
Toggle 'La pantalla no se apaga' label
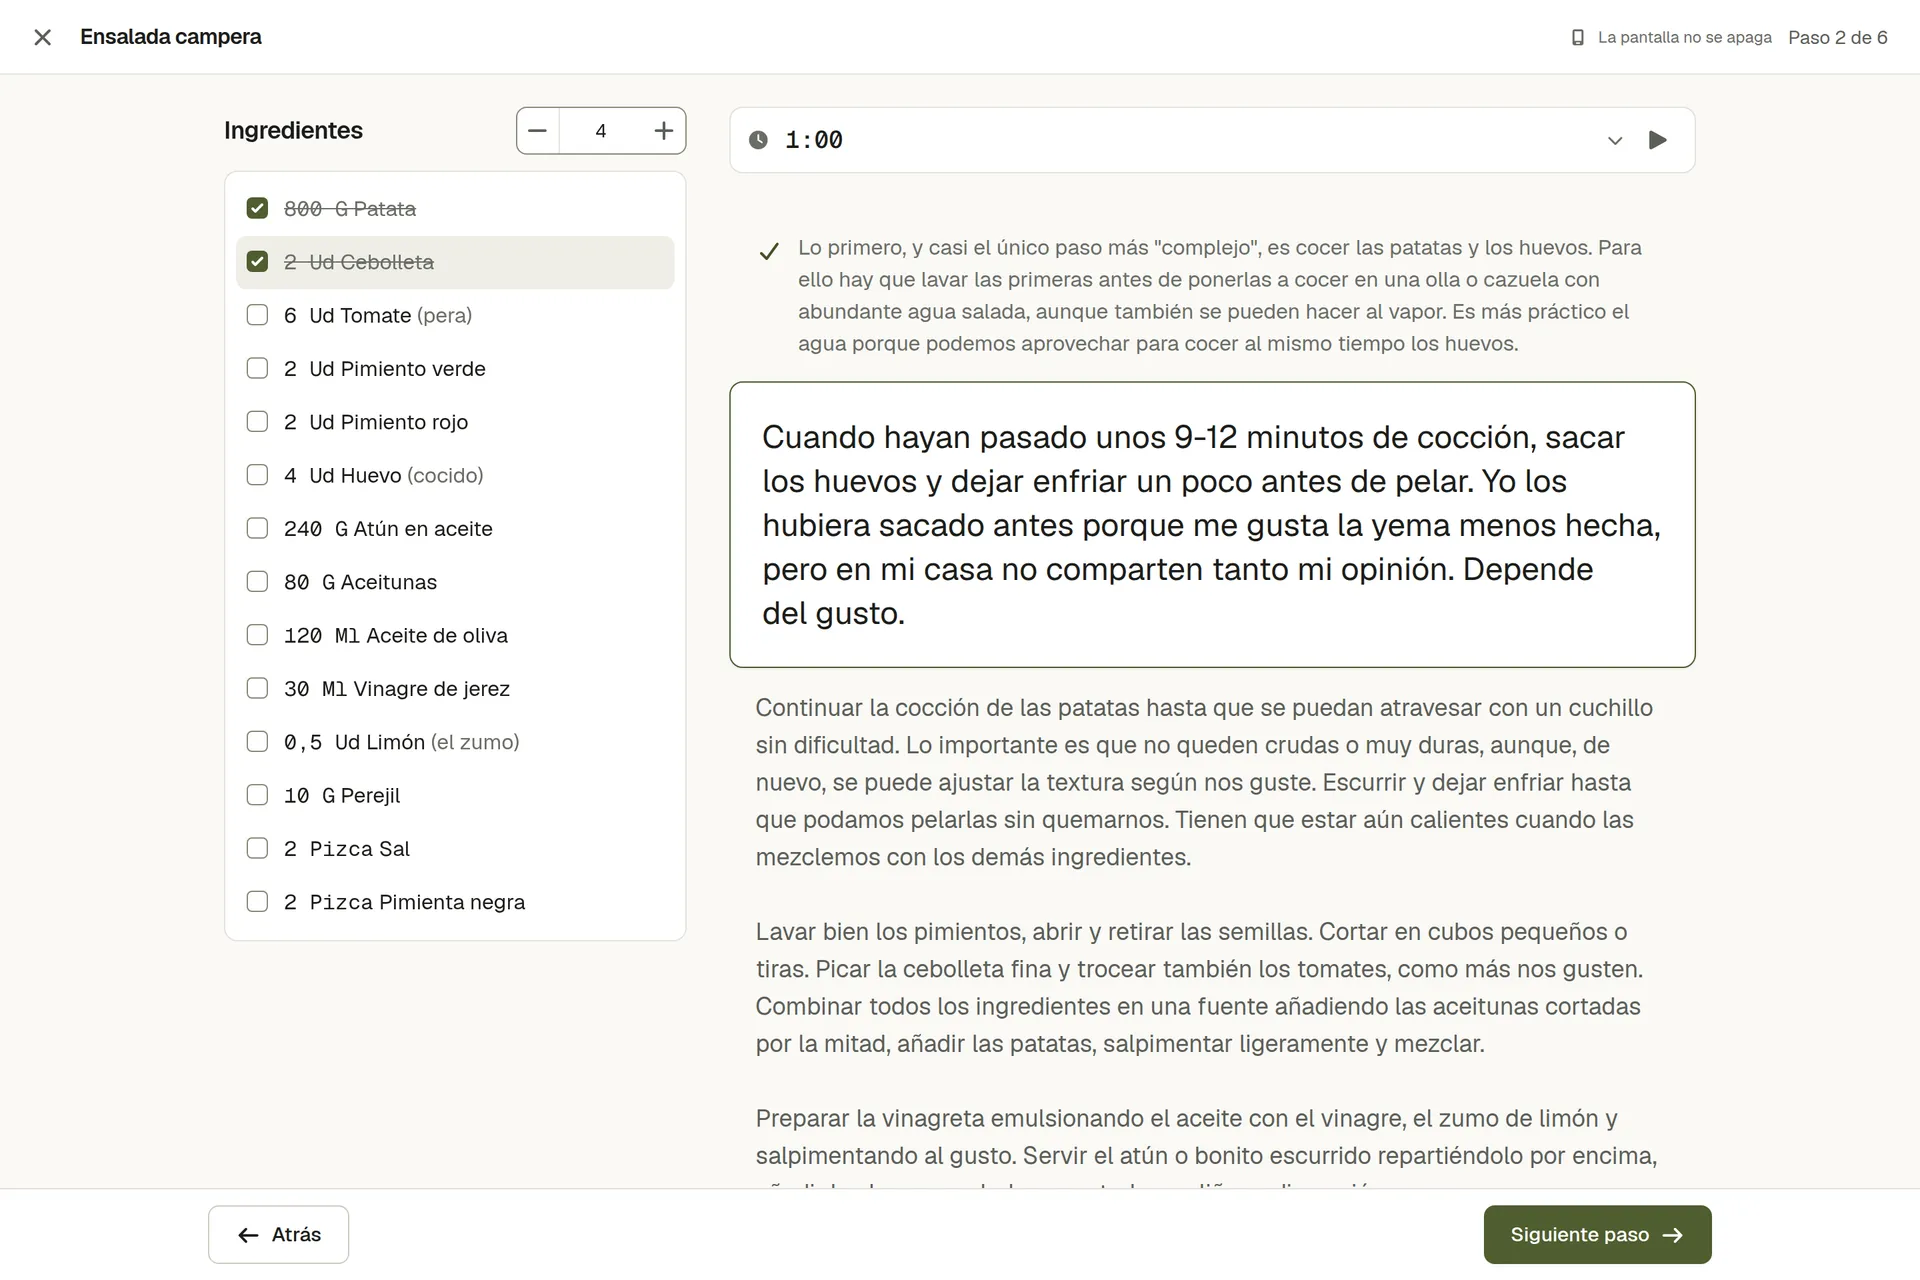[1684, 37]
